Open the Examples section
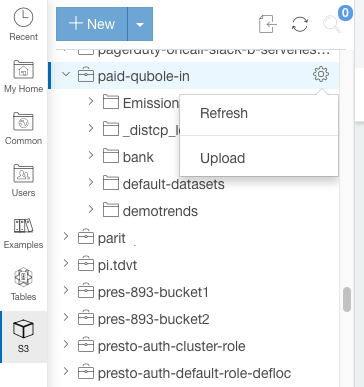364x387 pixels. (23, 233)
